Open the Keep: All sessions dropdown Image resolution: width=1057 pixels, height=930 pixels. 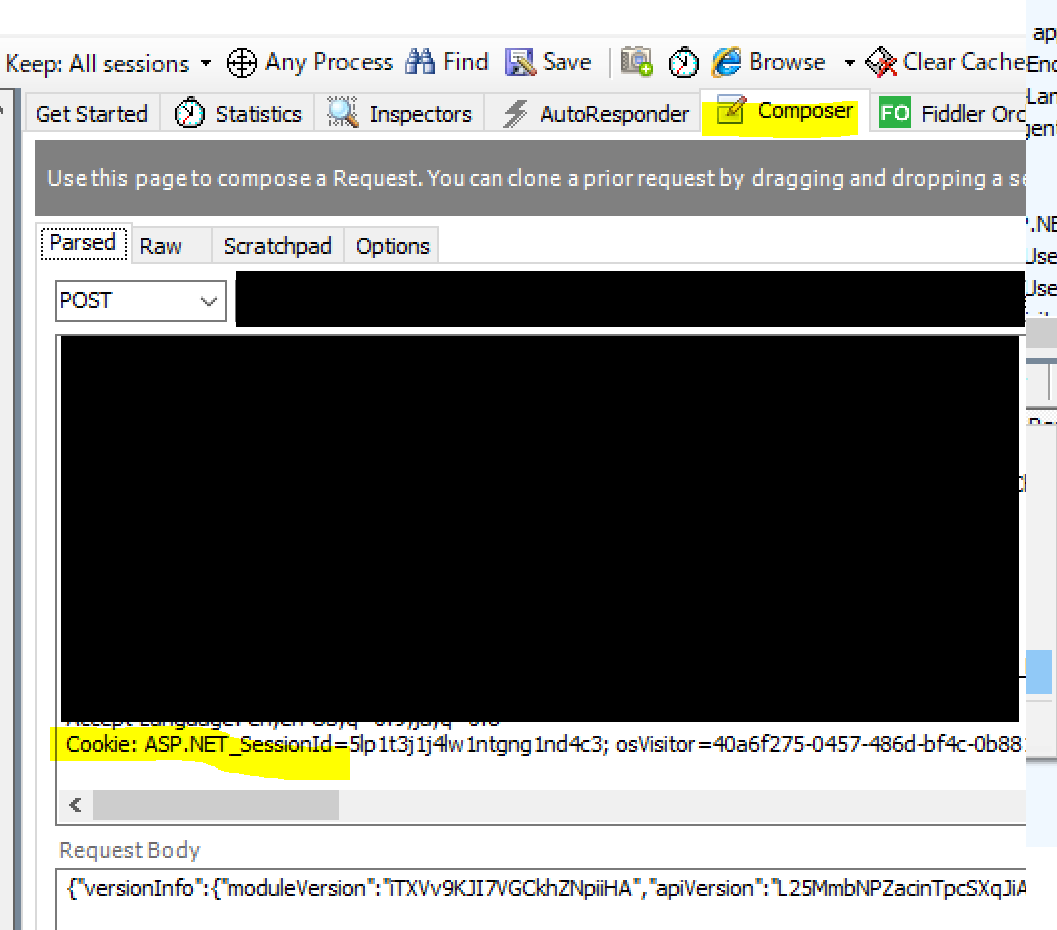[x=108, y=63]
